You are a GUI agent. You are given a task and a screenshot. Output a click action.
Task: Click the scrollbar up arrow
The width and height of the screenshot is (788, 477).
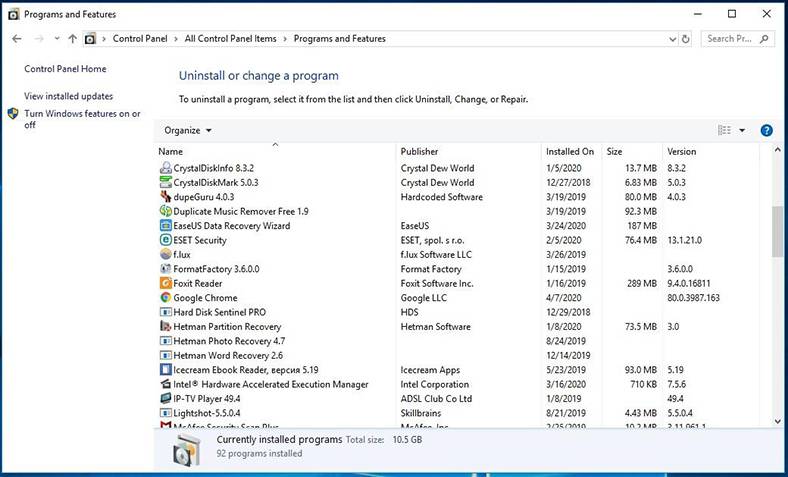pyautogui.click(x=777, y=150)
